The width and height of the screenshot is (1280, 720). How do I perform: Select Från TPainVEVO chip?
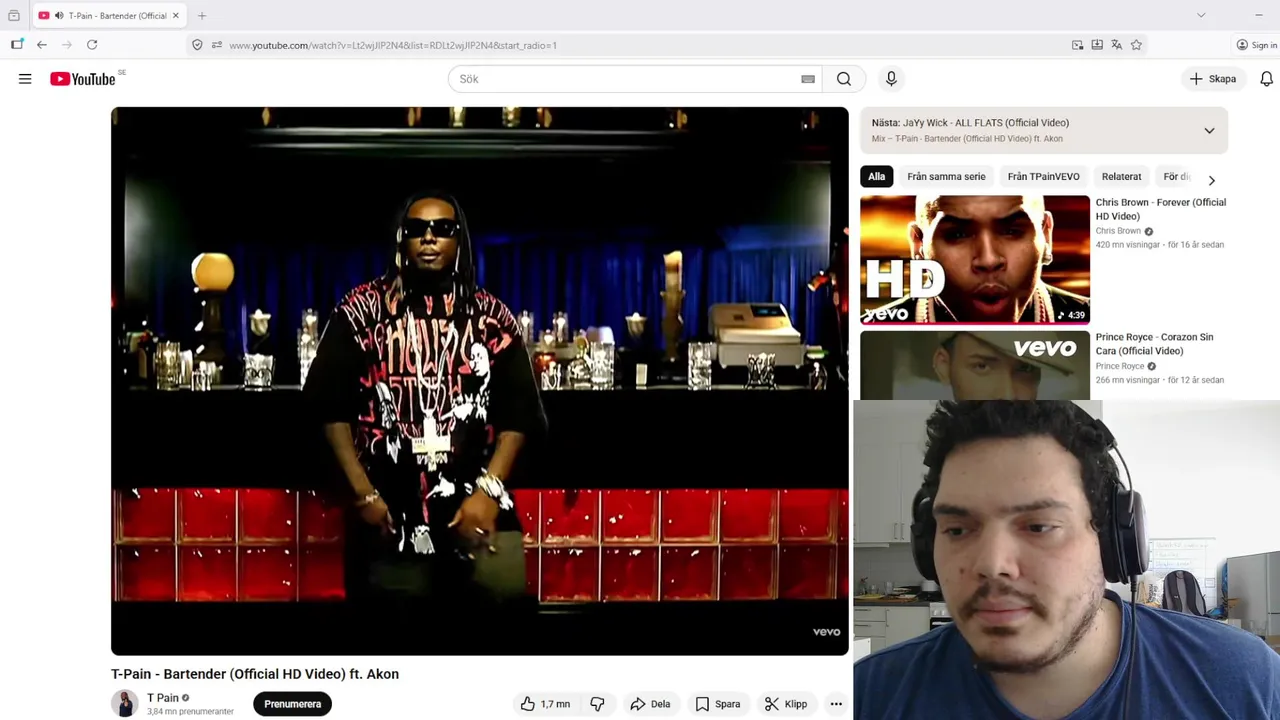(1043, 177)
